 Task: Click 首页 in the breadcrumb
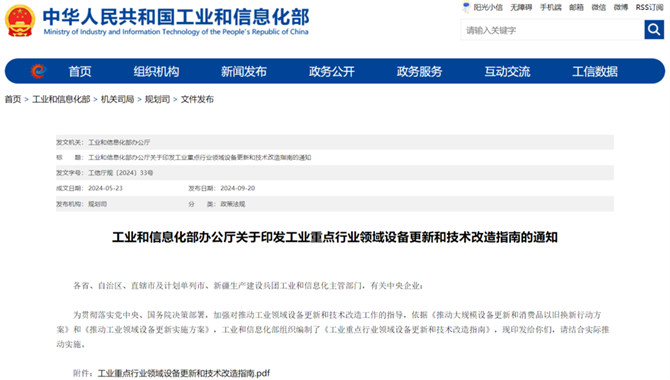click(x=13, y=99)
